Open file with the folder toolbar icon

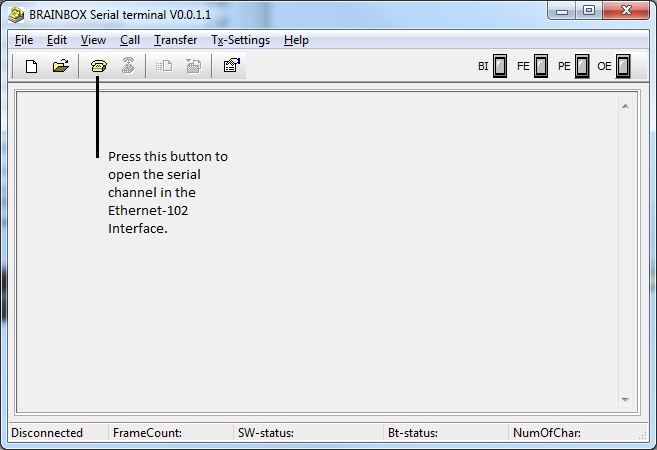pos(61,66)
